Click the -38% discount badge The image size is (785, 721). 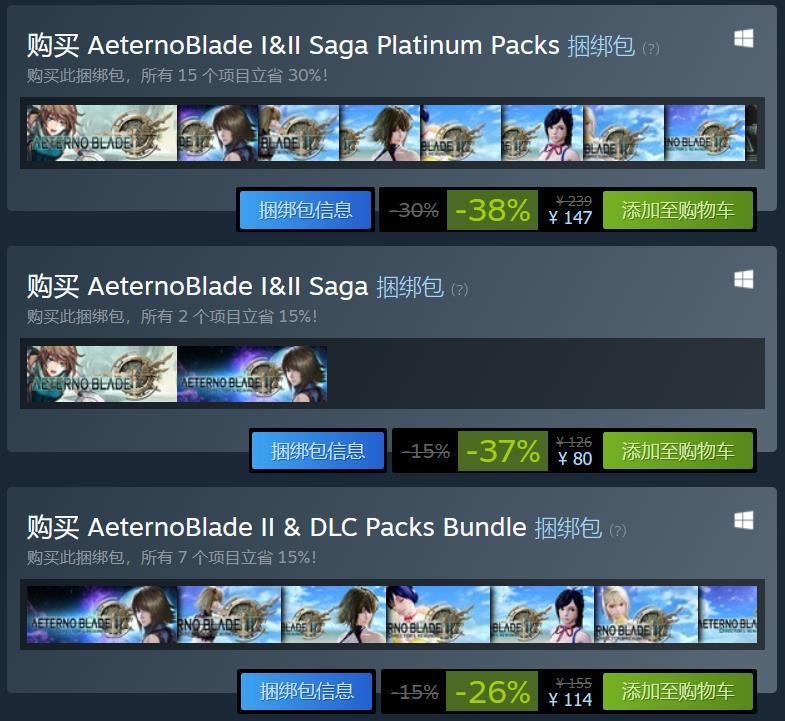coord(492,210)
